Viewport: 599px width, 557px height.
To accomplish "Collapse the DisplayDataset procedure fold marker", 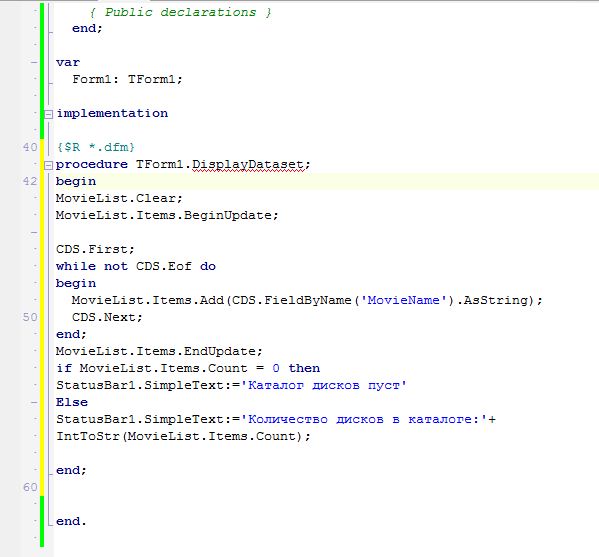I will pyautogui.click(x=49, y=165).
